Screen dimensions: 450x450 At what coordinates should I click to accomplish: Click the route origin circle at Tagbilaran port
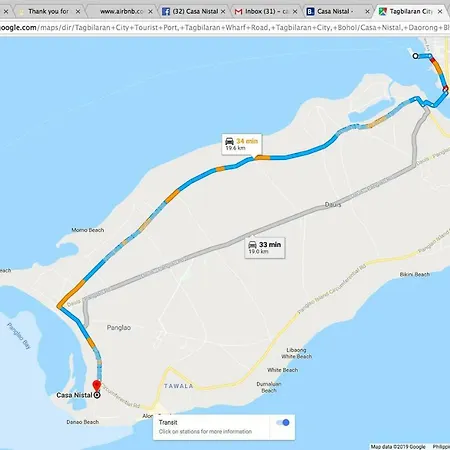pyautogui.click(x=415, y=56)
